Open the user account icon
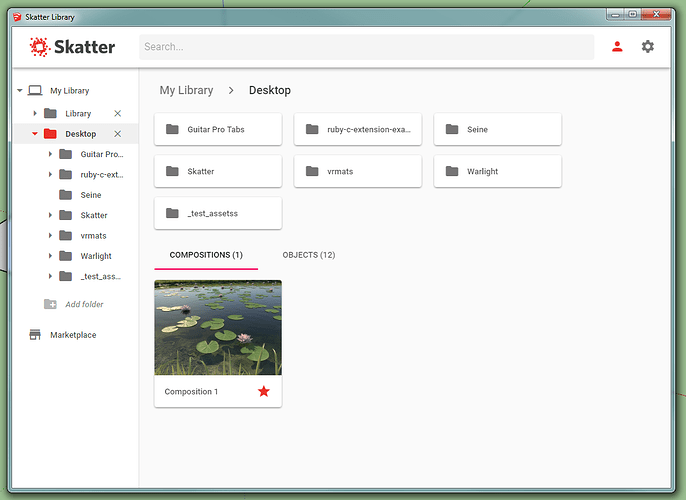 click(617, 46)
